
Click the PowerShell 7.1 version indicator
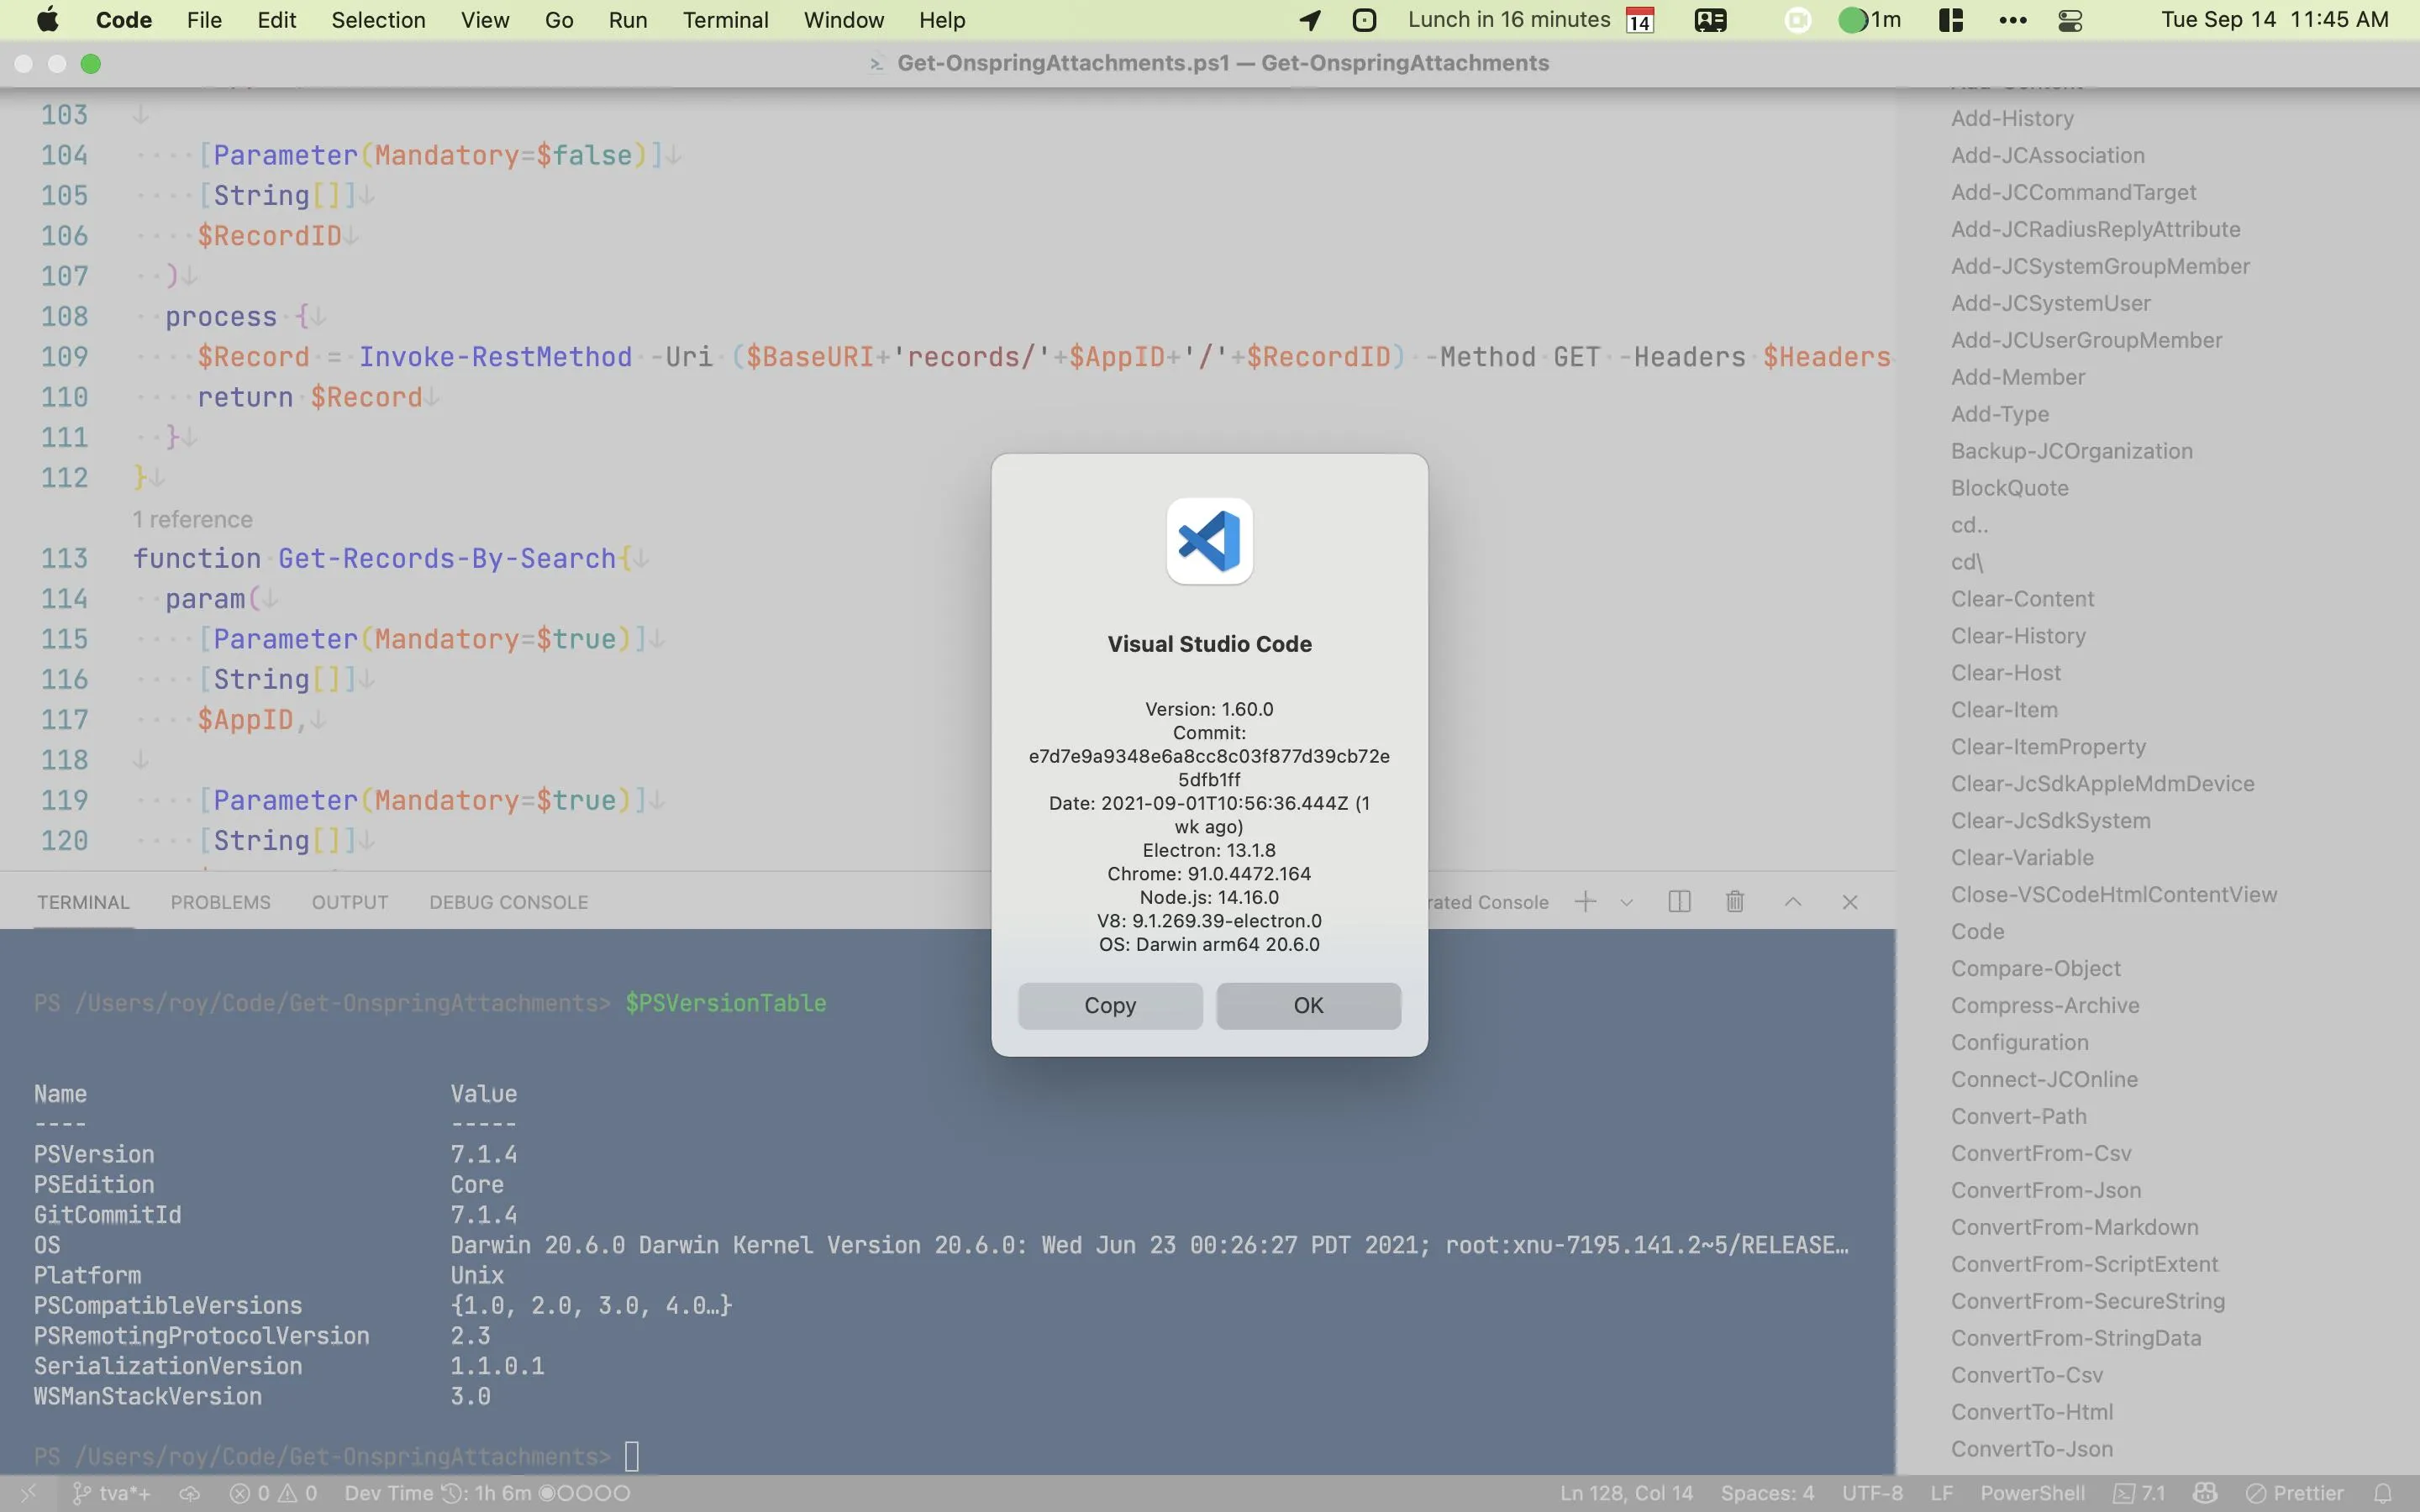(x=2139, y=1493)
